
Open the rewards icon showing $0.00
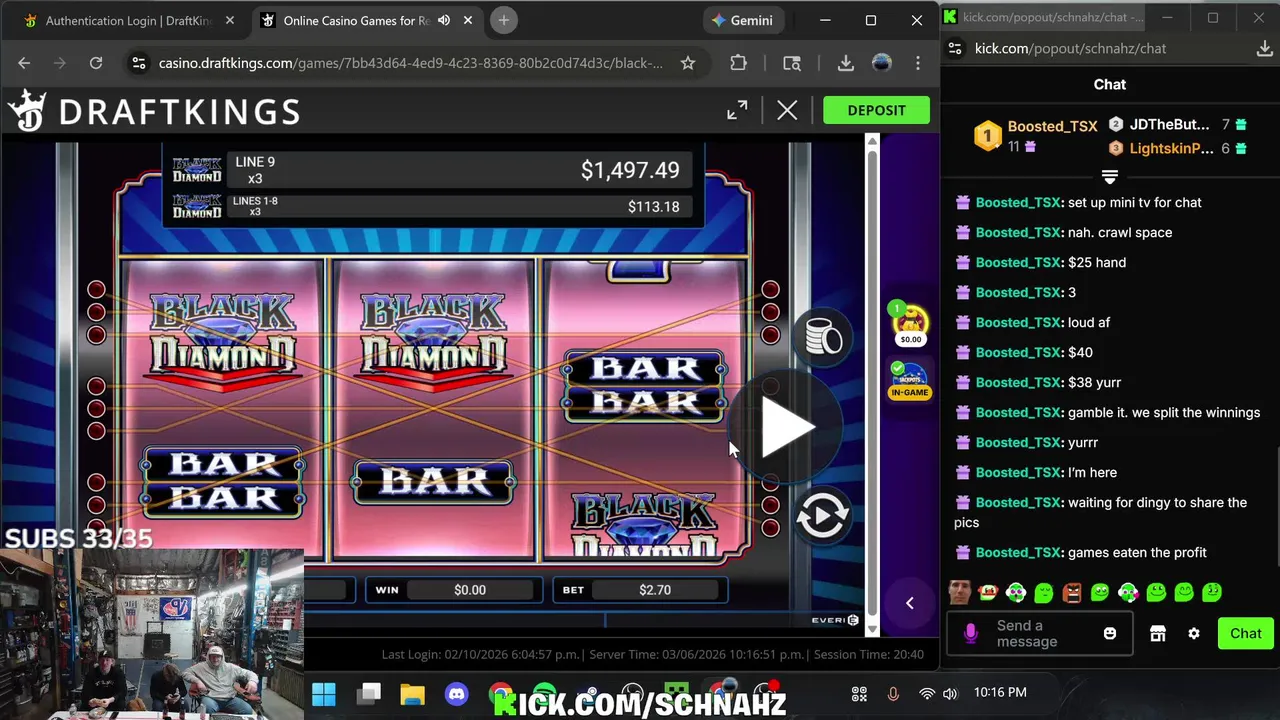pos(910,324)
